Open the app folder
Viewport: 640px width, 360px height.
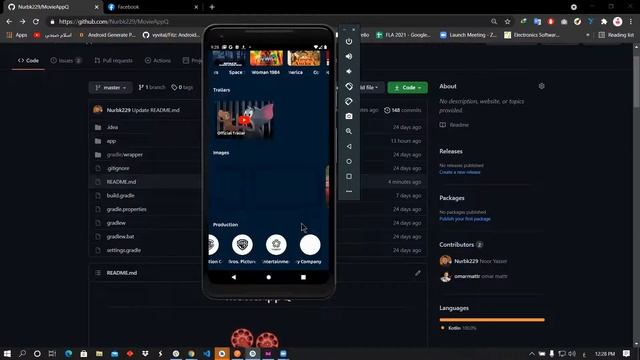pos(111,141)
